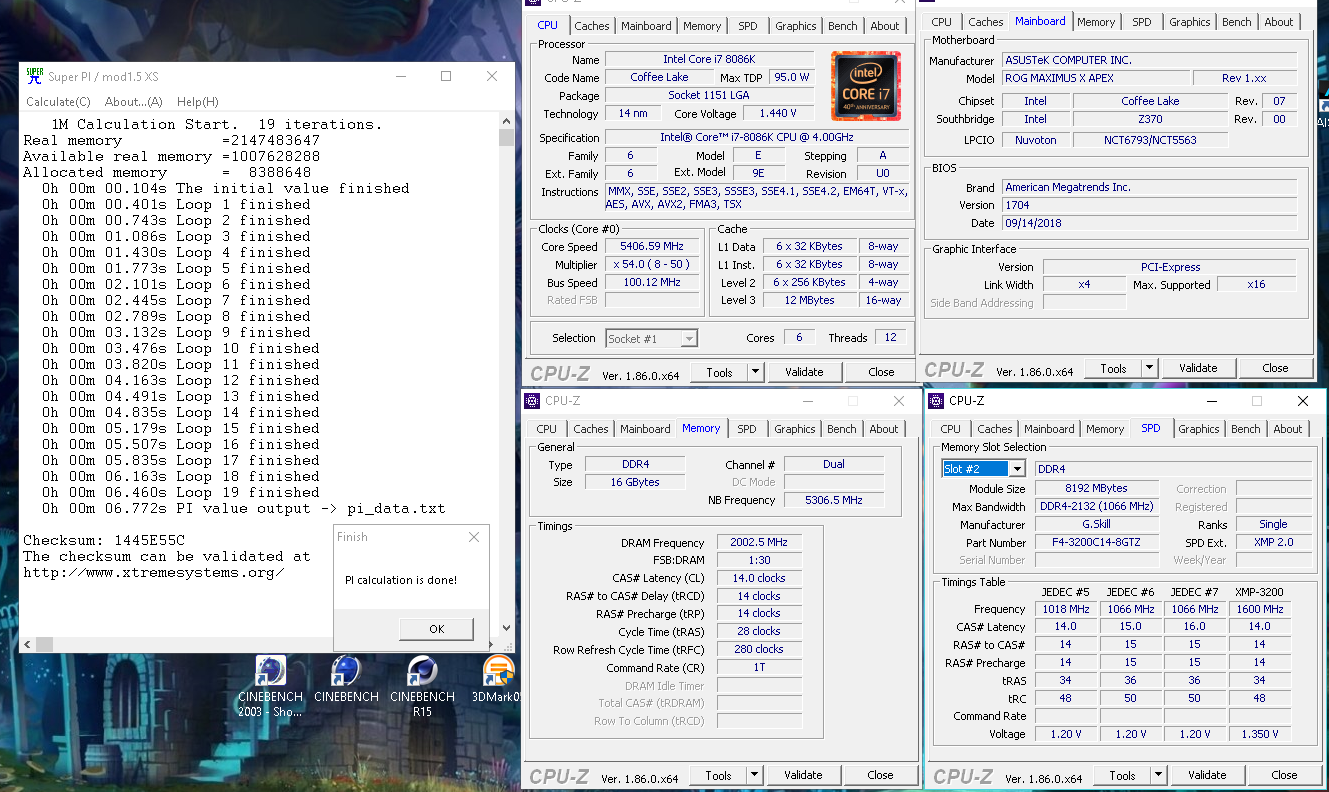Screen dimensions: 1329x792
Task: Click the CPU-Z icon in the Memory window title bar
Action: click(x=531, y=401)
